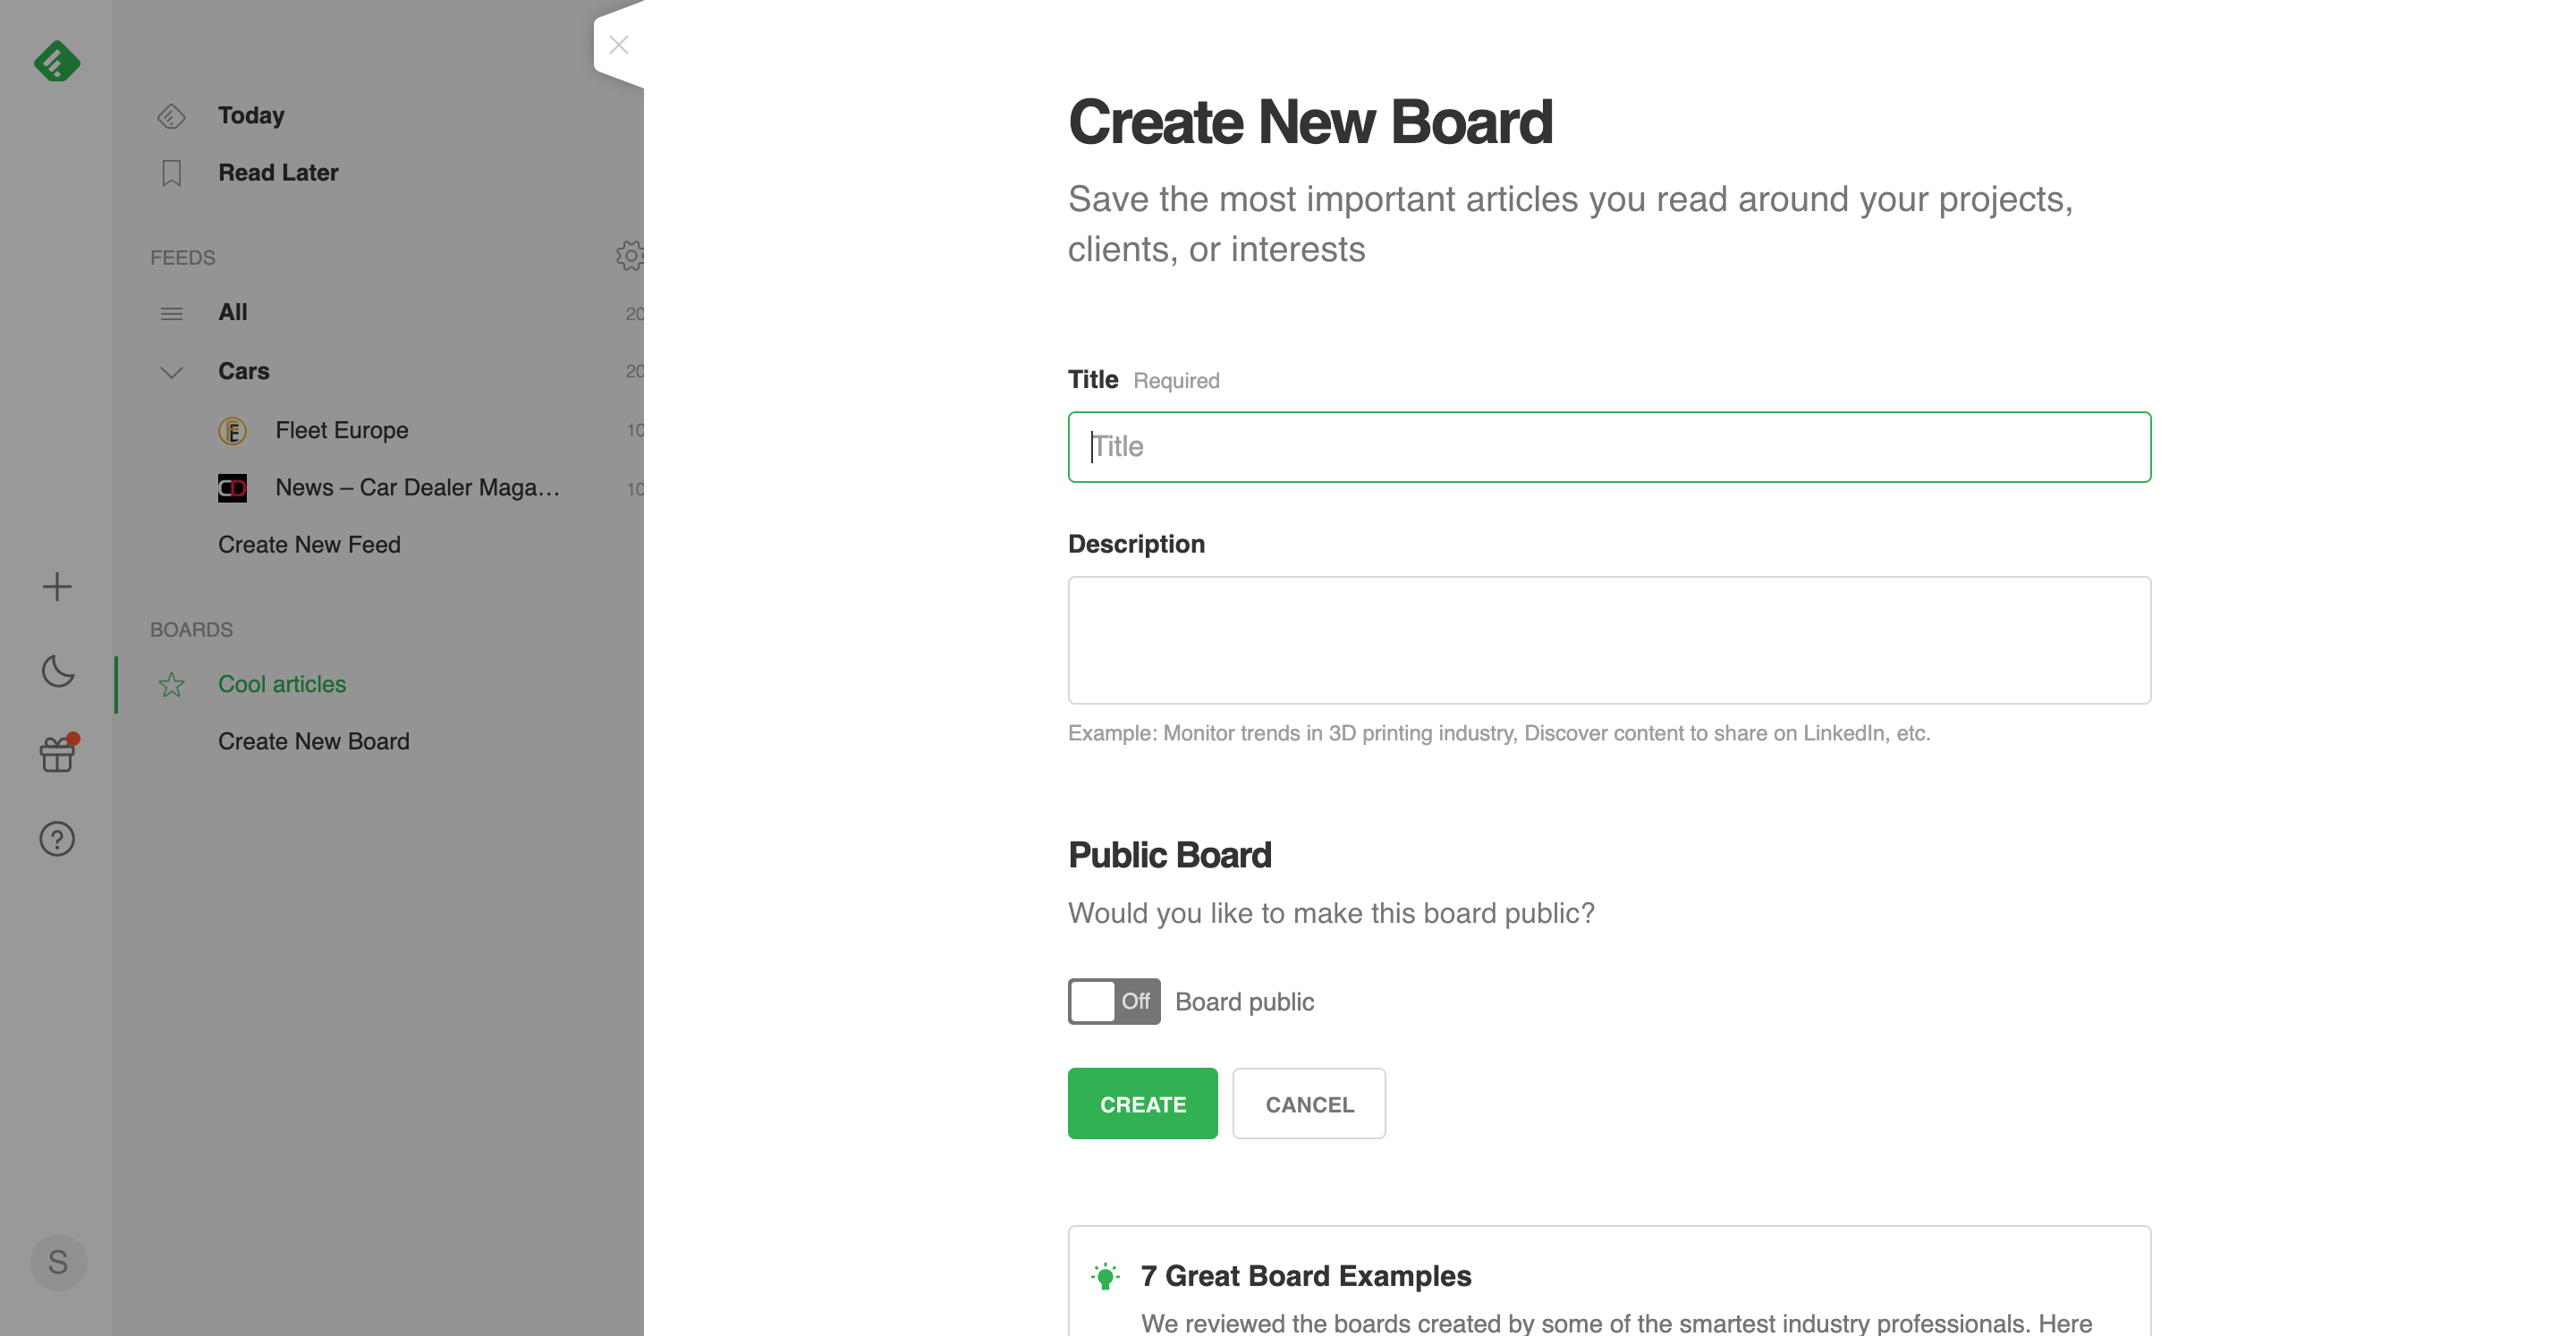Open the Read Later bookmark icon

point(170,172)
